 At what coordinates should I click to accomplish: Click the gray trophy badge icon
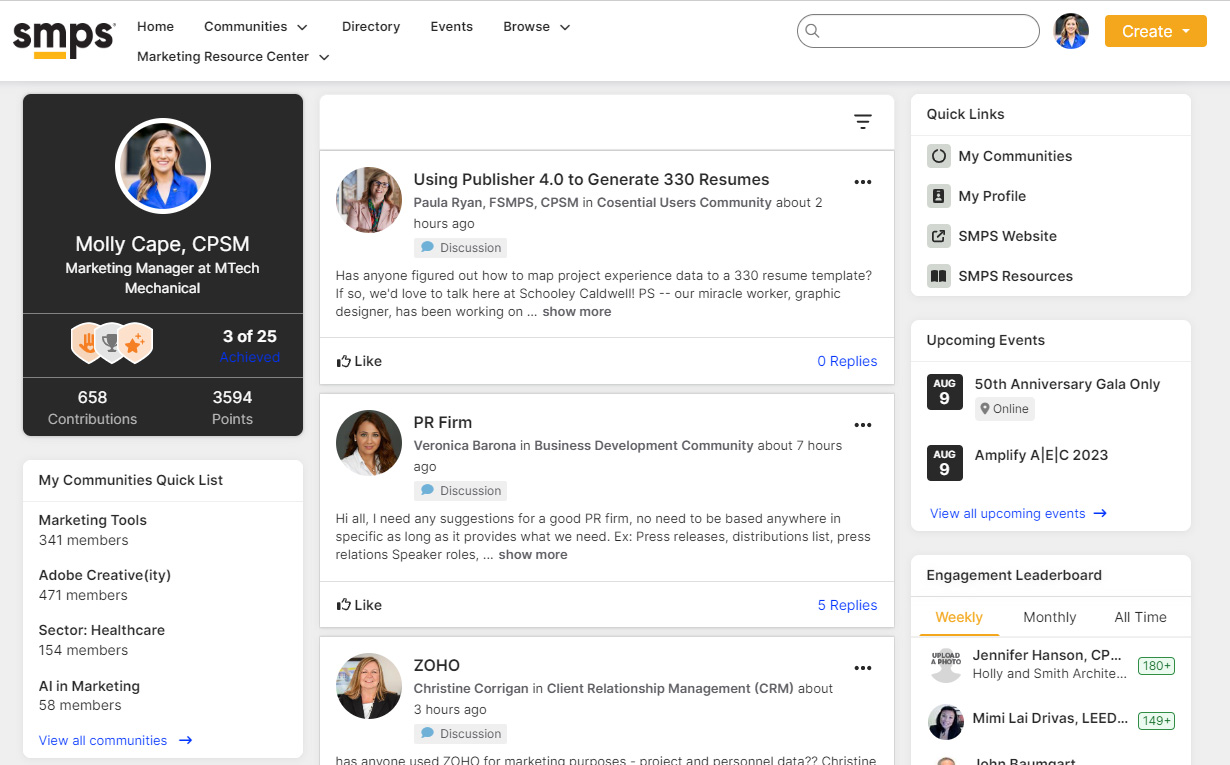pos(111,343)
